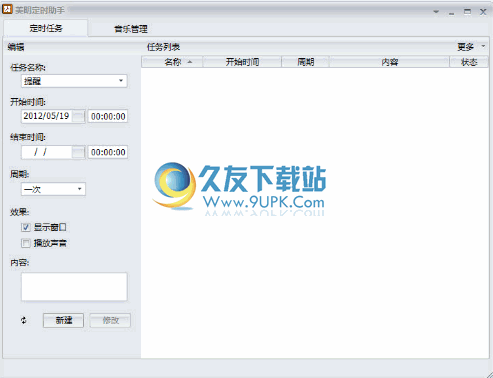The width and height of the screenshot is (493, 378).
Task: Close the 美明定时助手 window
Action: [483, 12]
